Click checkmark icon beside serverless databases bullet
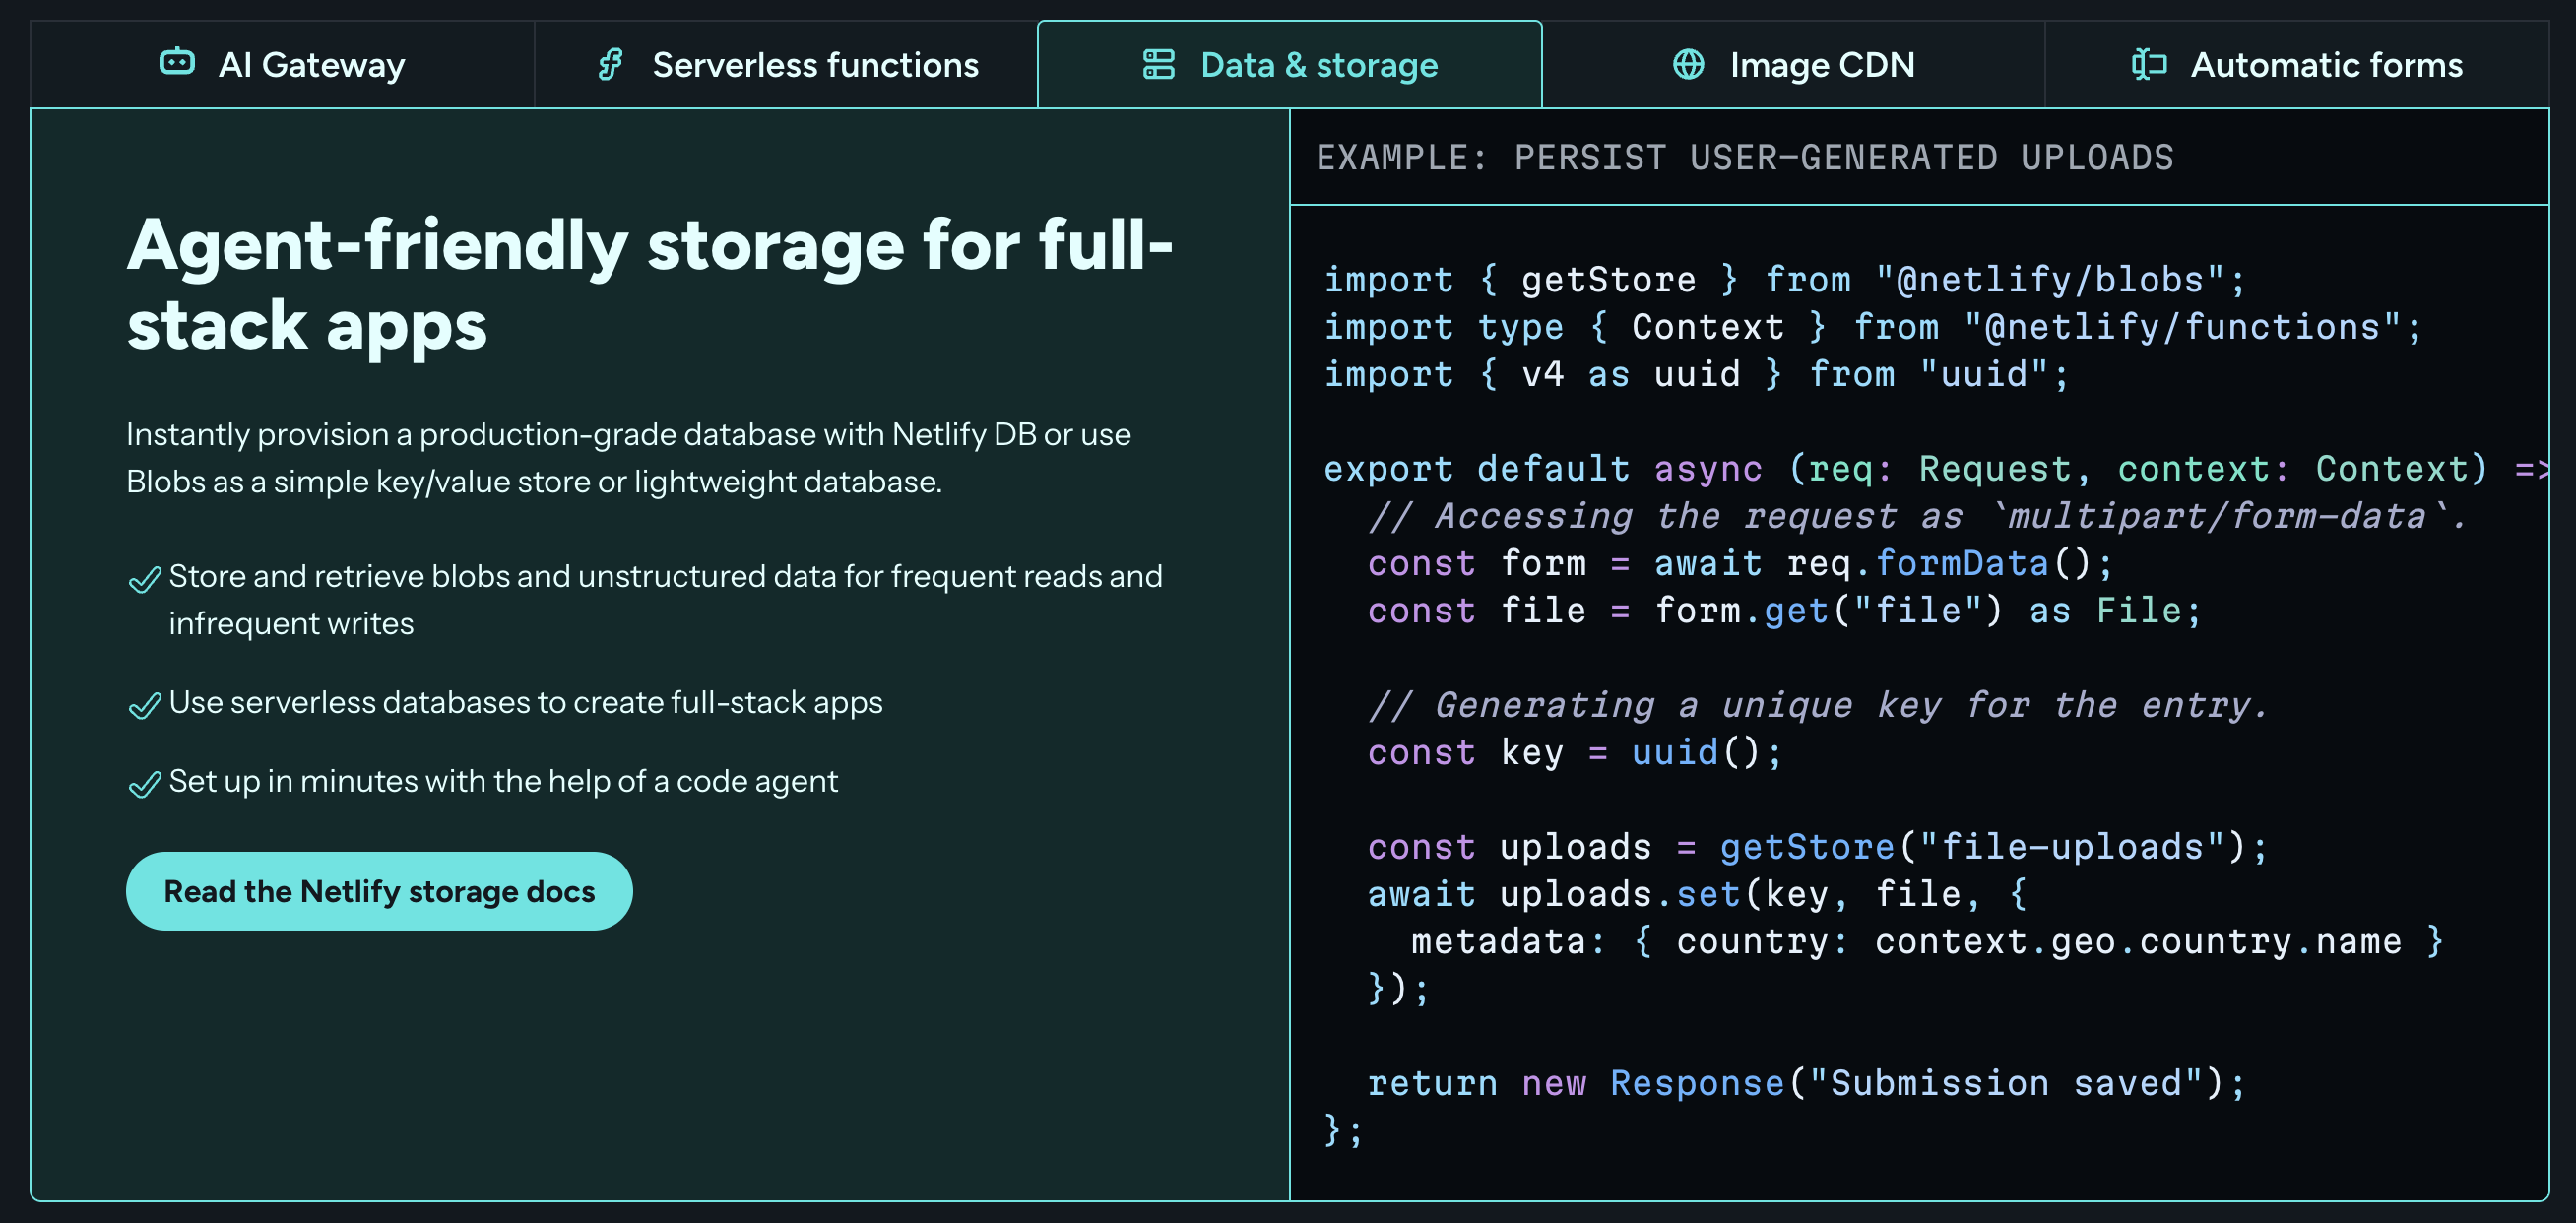Screen dimensions: 2576x1223 [x=145, y=705]
